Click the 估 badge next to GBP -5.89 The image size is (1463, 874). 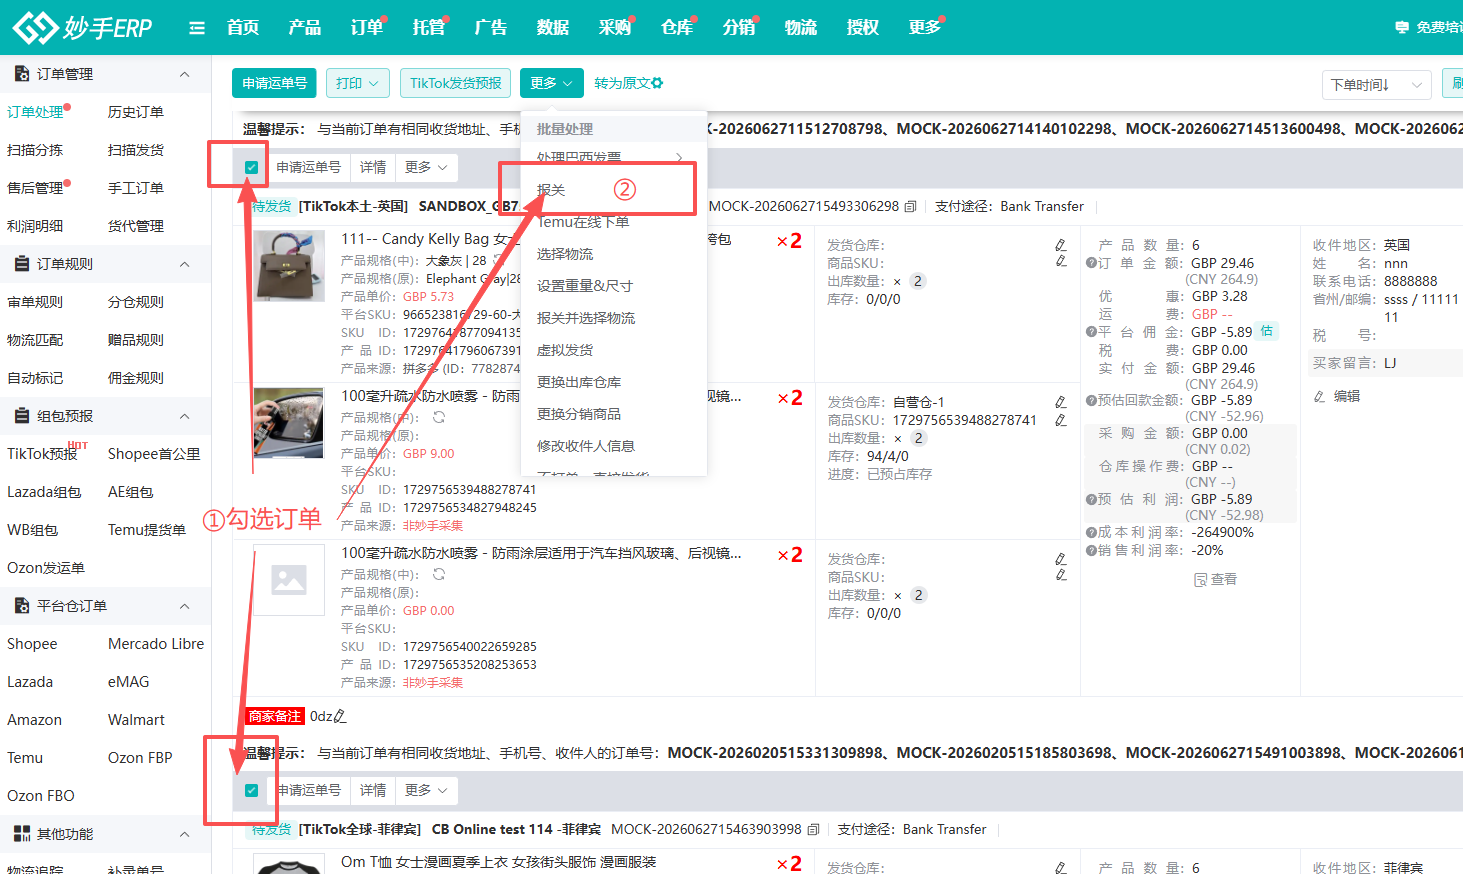click(x=1267, y=331)
